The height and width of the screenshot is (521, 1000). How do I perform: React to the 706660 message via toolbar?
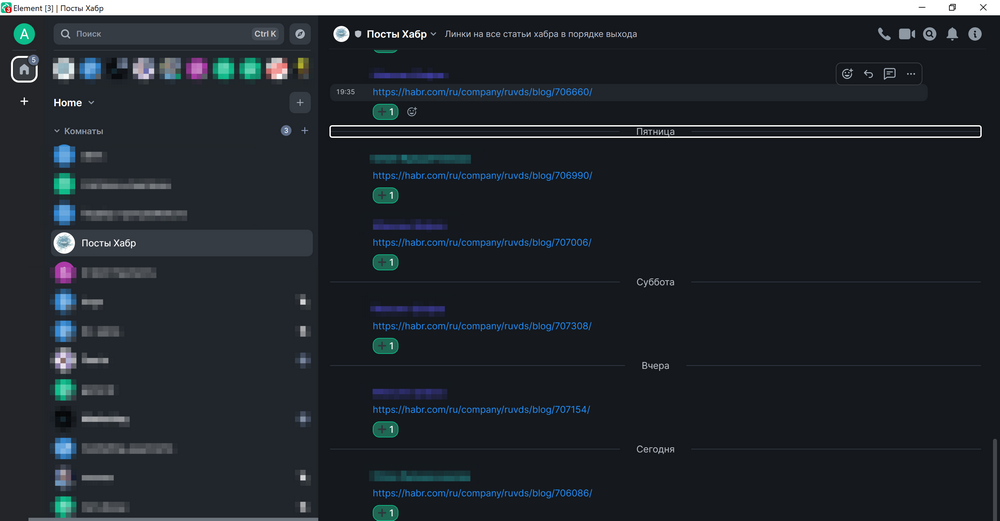(x=847, y=74)
